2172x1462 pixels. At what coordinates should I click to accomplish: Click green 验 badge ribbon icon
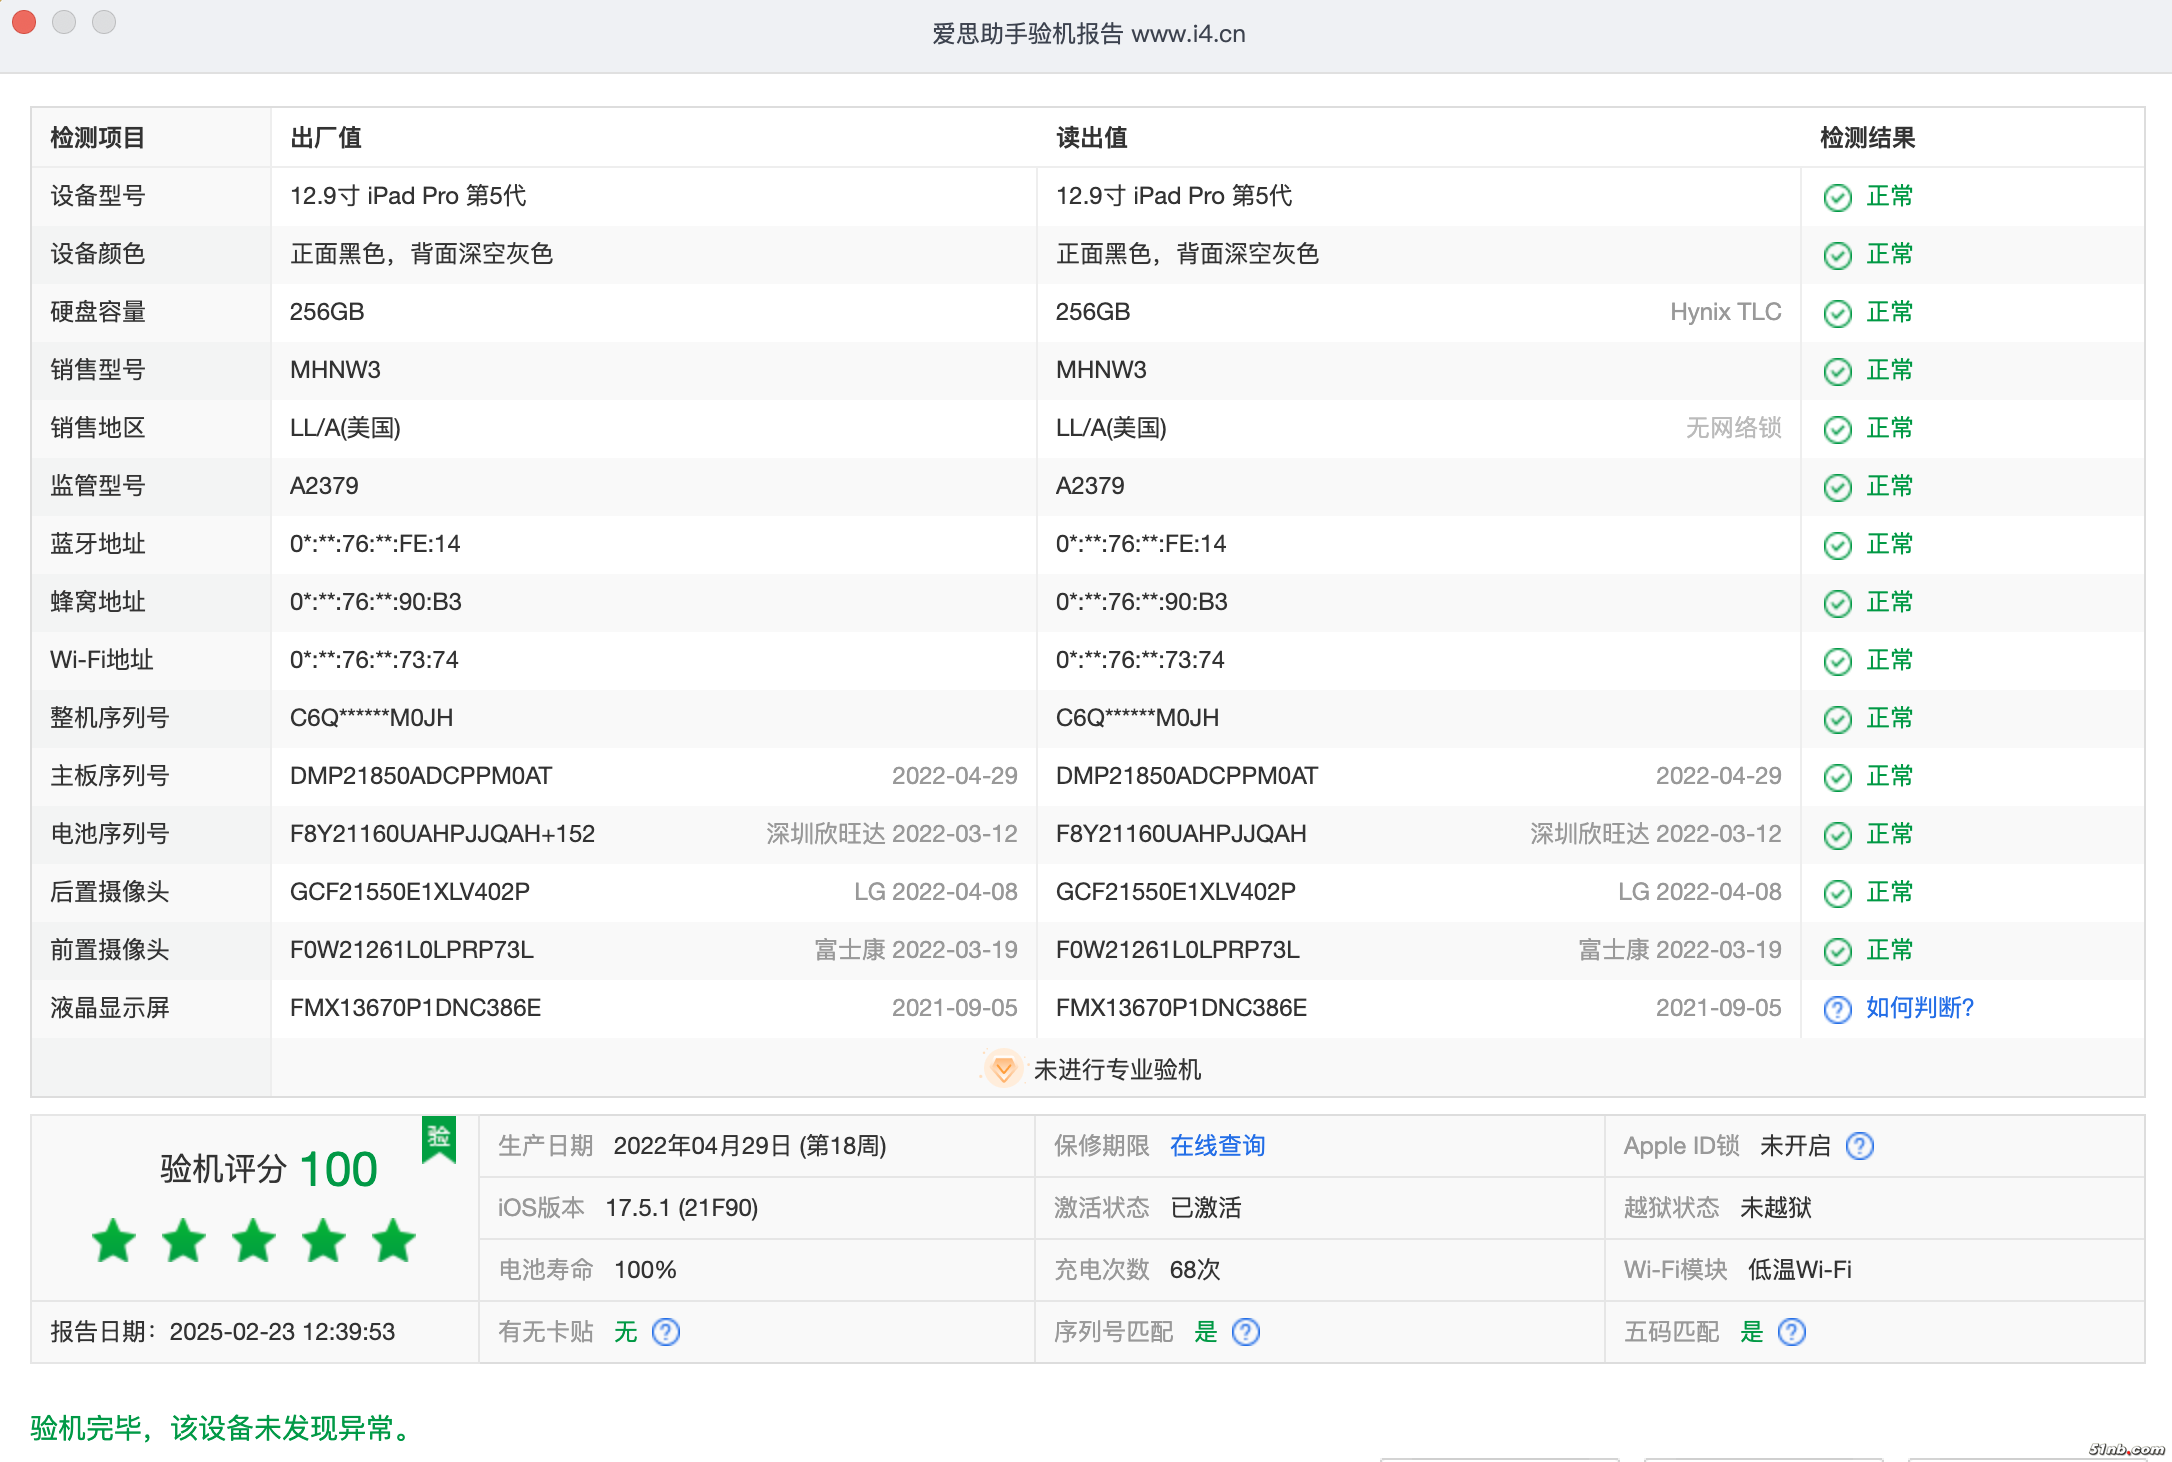439,1138
